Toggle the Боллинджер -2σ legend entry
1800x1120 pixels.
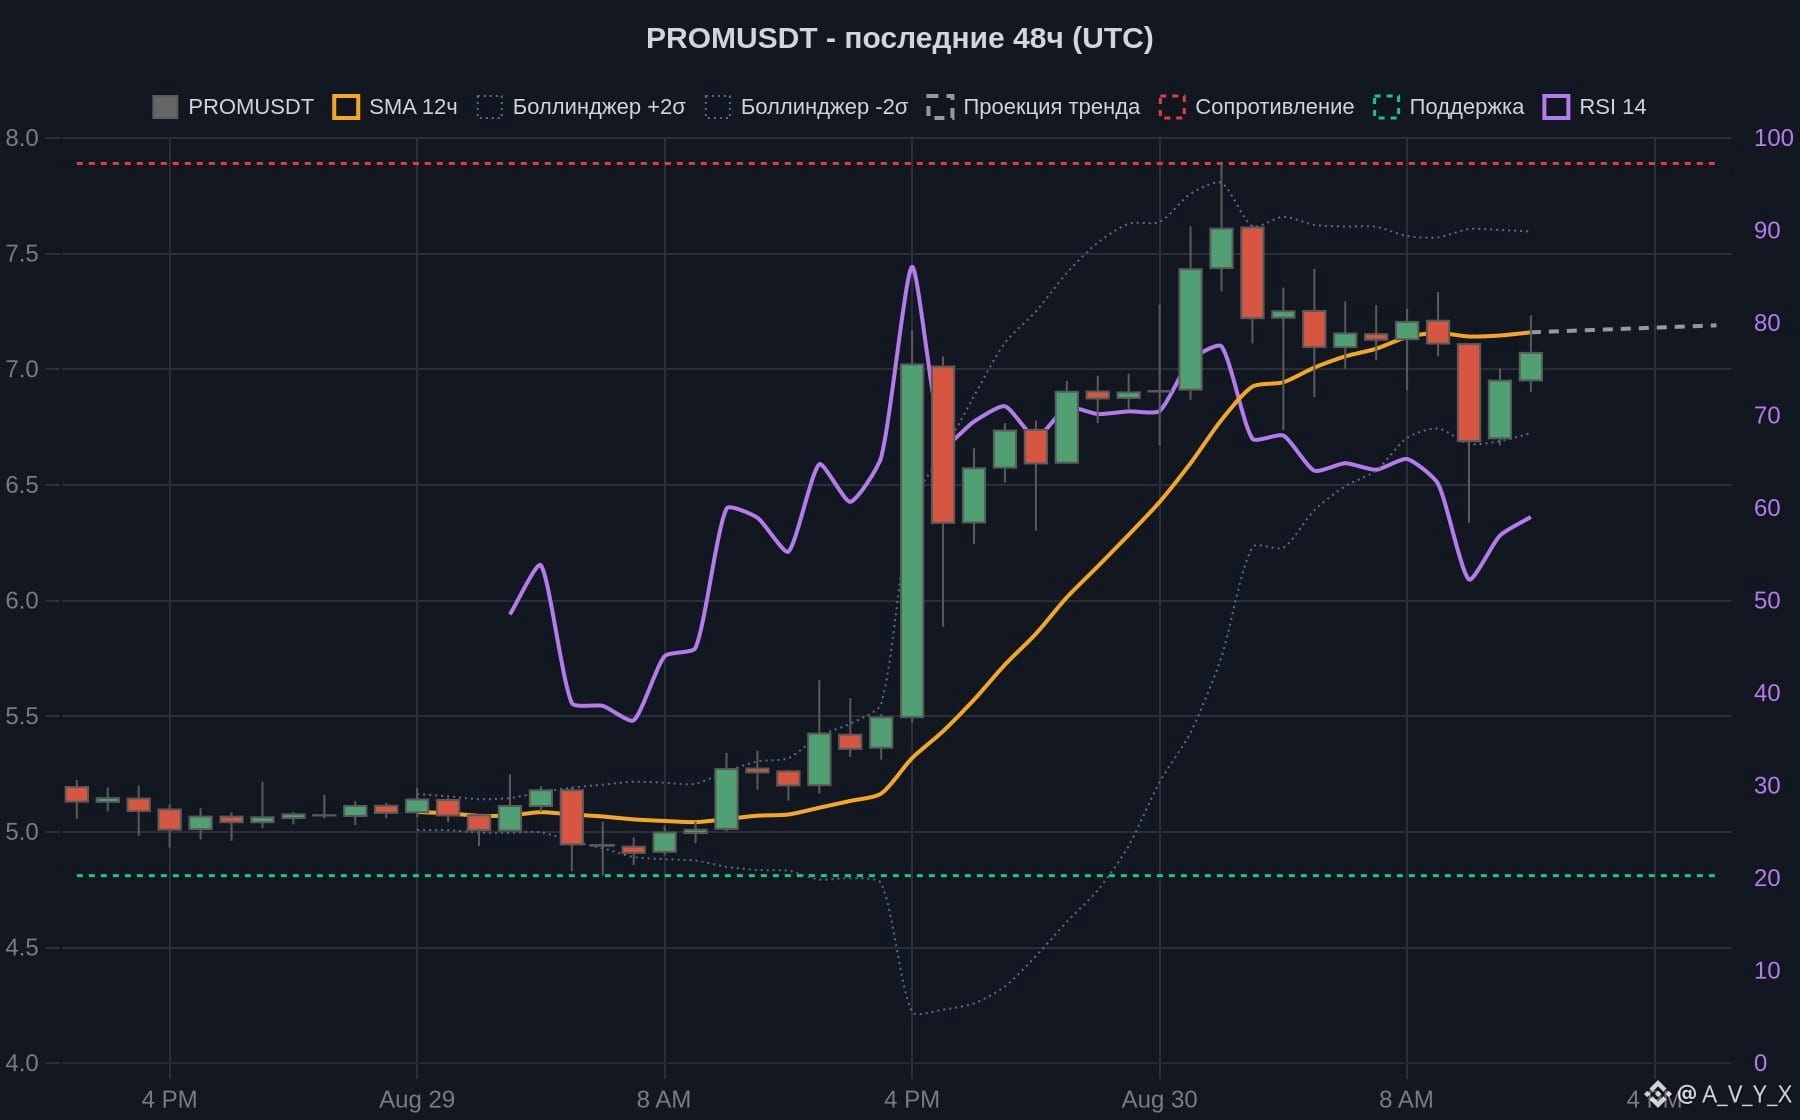click(x=807, y=107)
